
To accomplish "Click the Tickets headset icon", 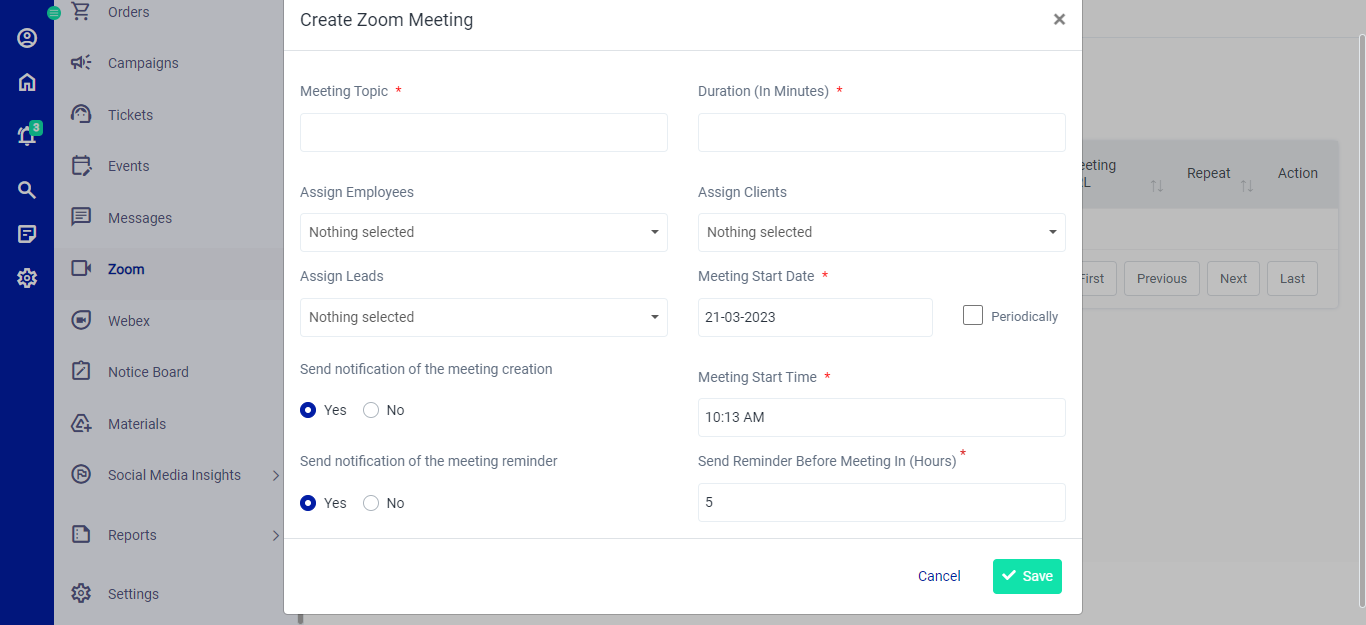I will pos(82,115).
